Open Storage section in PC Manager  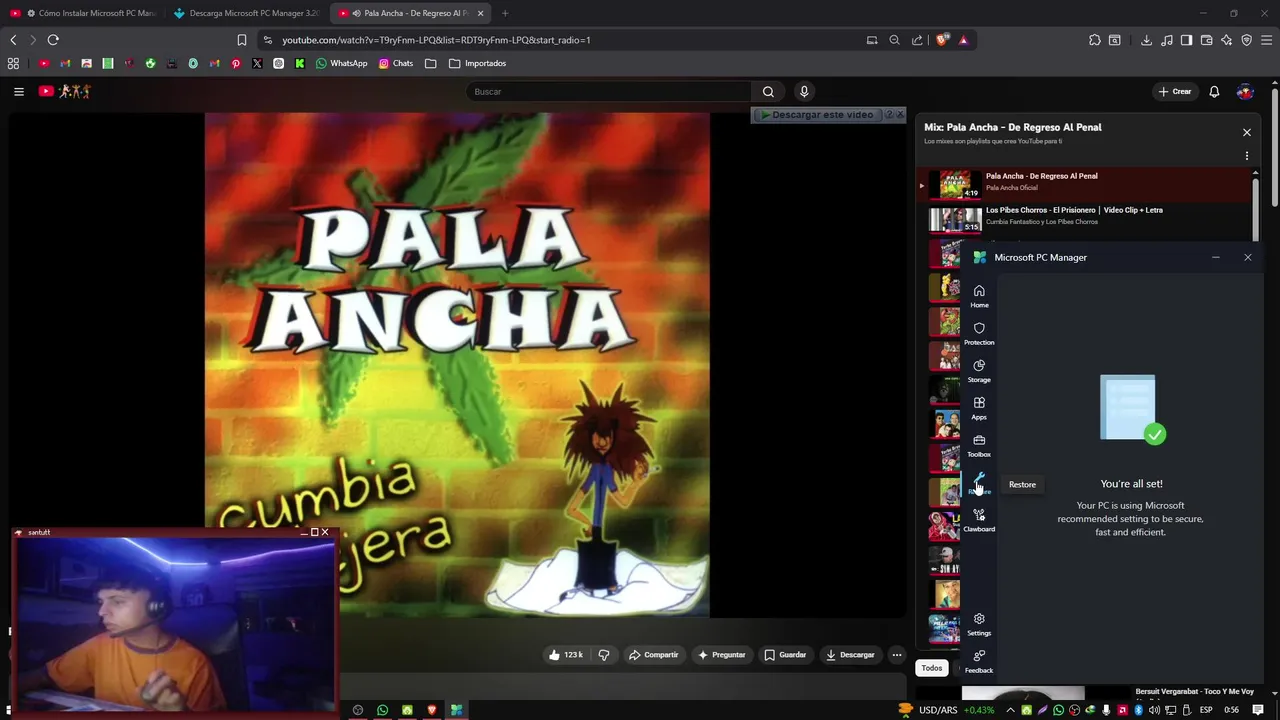point(979,371)
